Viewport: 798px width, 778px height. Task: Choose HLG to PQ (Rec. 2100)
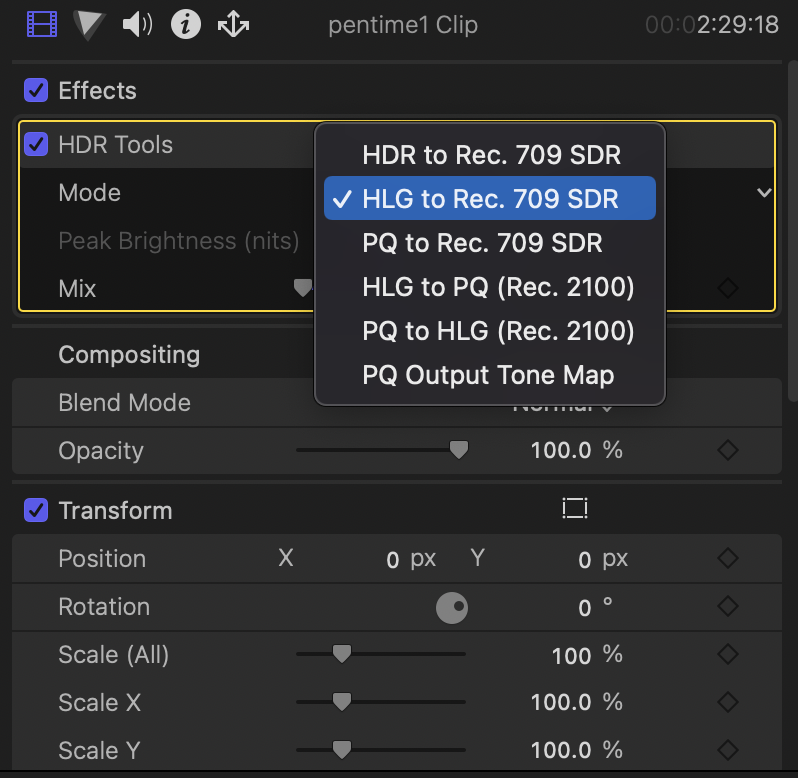pyautogui.click(x=490, y=287)
